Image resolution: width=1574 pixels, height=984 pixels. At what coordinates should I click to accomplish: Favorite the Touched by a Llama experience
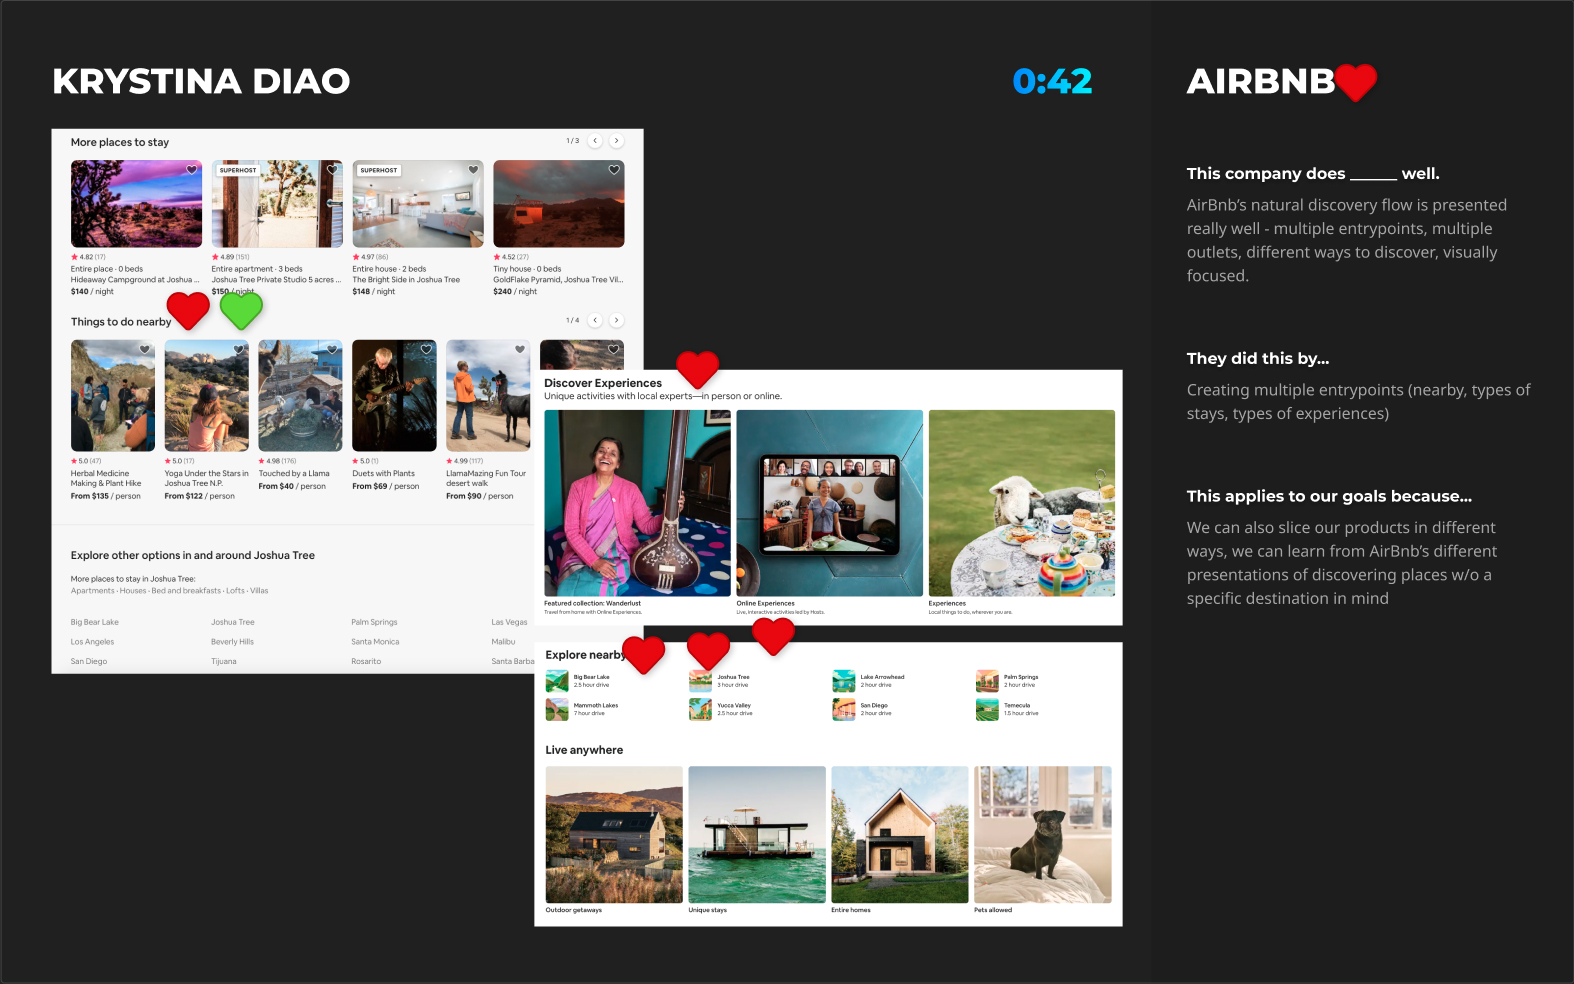pos(333,349)
